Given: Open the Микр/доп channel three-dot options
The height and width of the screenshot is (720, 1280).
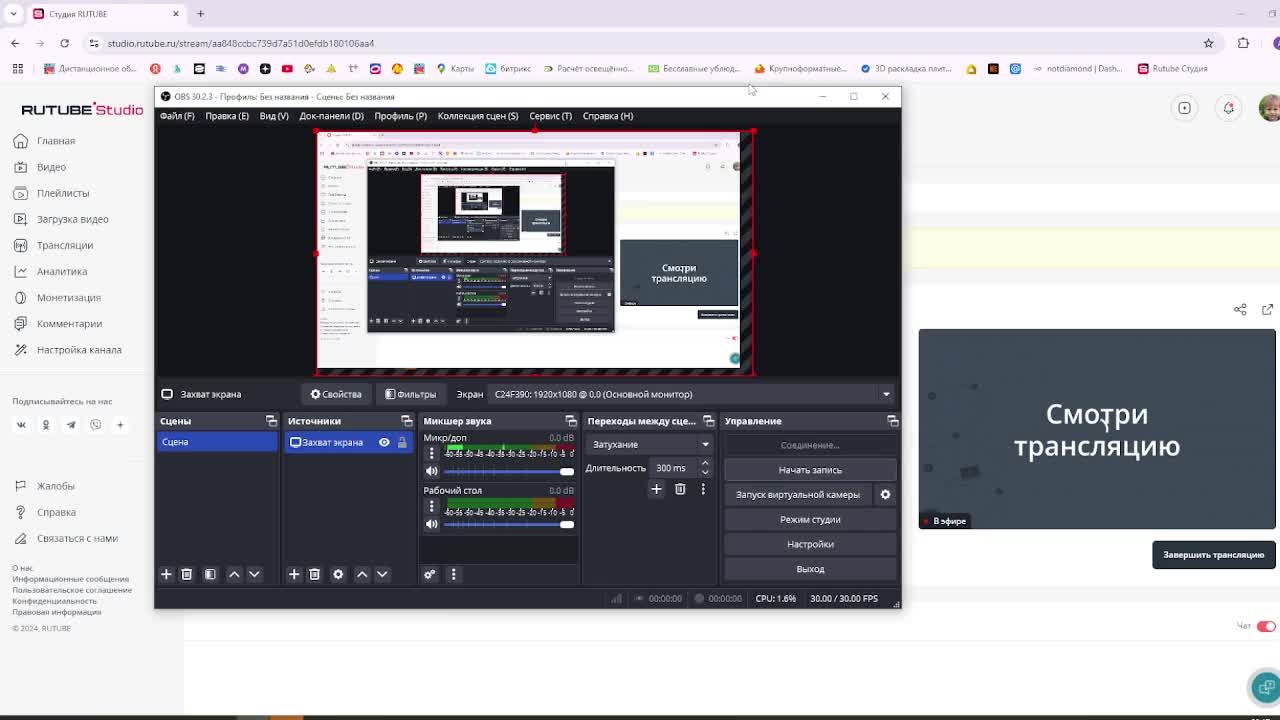Looking at the screenshot, I should [432, 453].
